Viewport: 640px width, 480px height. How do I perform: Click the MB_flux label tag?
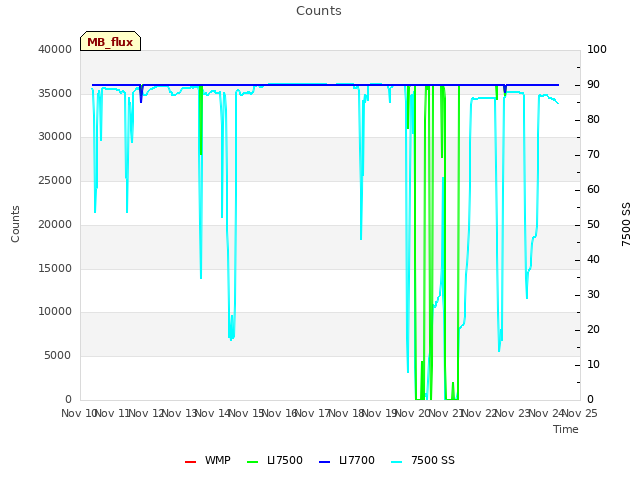click(x=110, y=41)
